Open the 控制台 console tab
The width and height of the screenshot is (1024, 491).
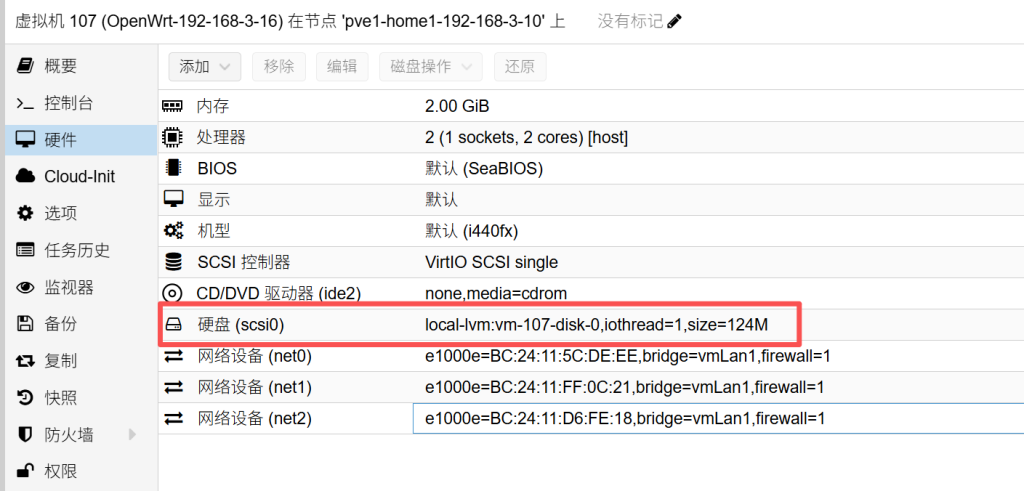pyautogui.click(x=68, y=103)
